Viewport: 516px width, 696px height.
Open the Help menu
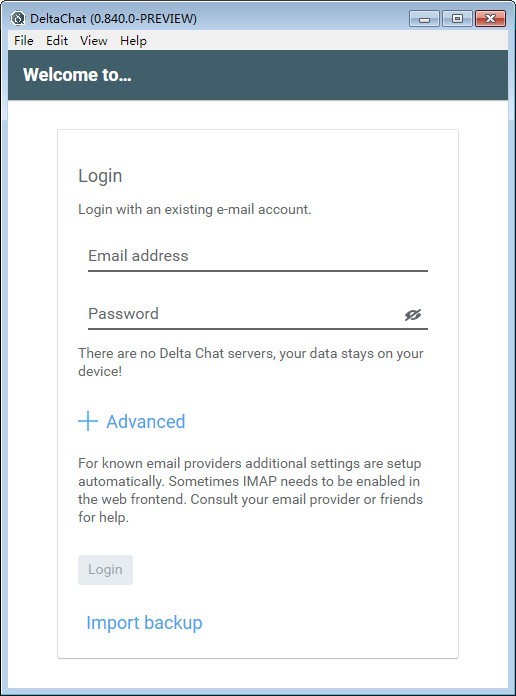click(133, 41)
